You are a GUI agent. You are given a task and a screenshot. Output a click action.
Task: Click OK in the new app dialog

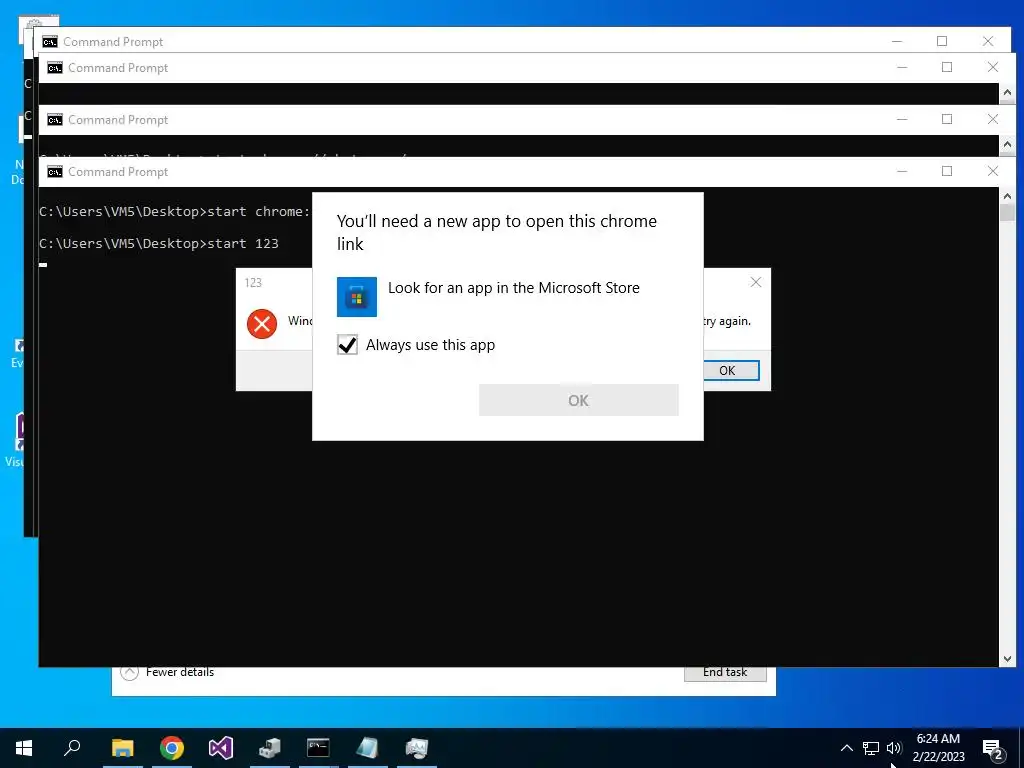click(x=579, y=400)
